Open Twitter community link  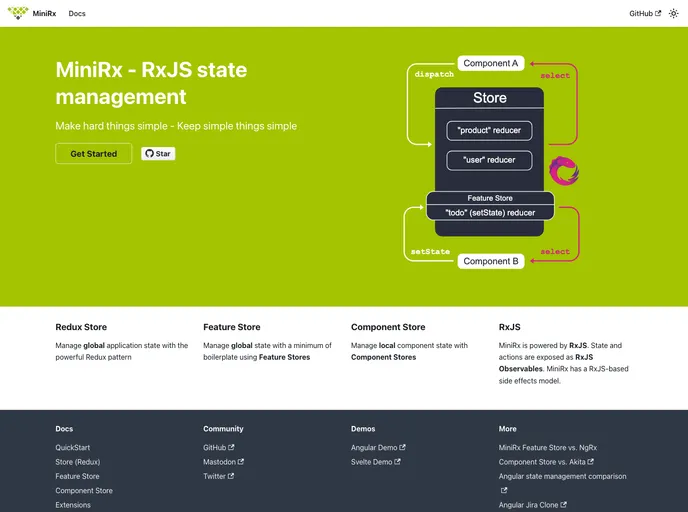219,476
